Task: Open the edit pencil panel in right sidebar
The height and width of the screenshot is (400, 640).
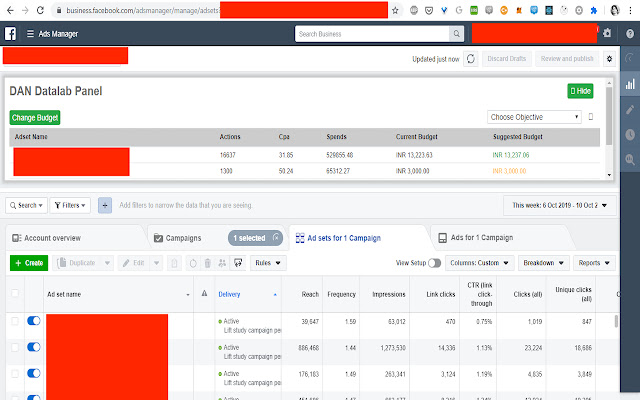Action: point(630,109)
